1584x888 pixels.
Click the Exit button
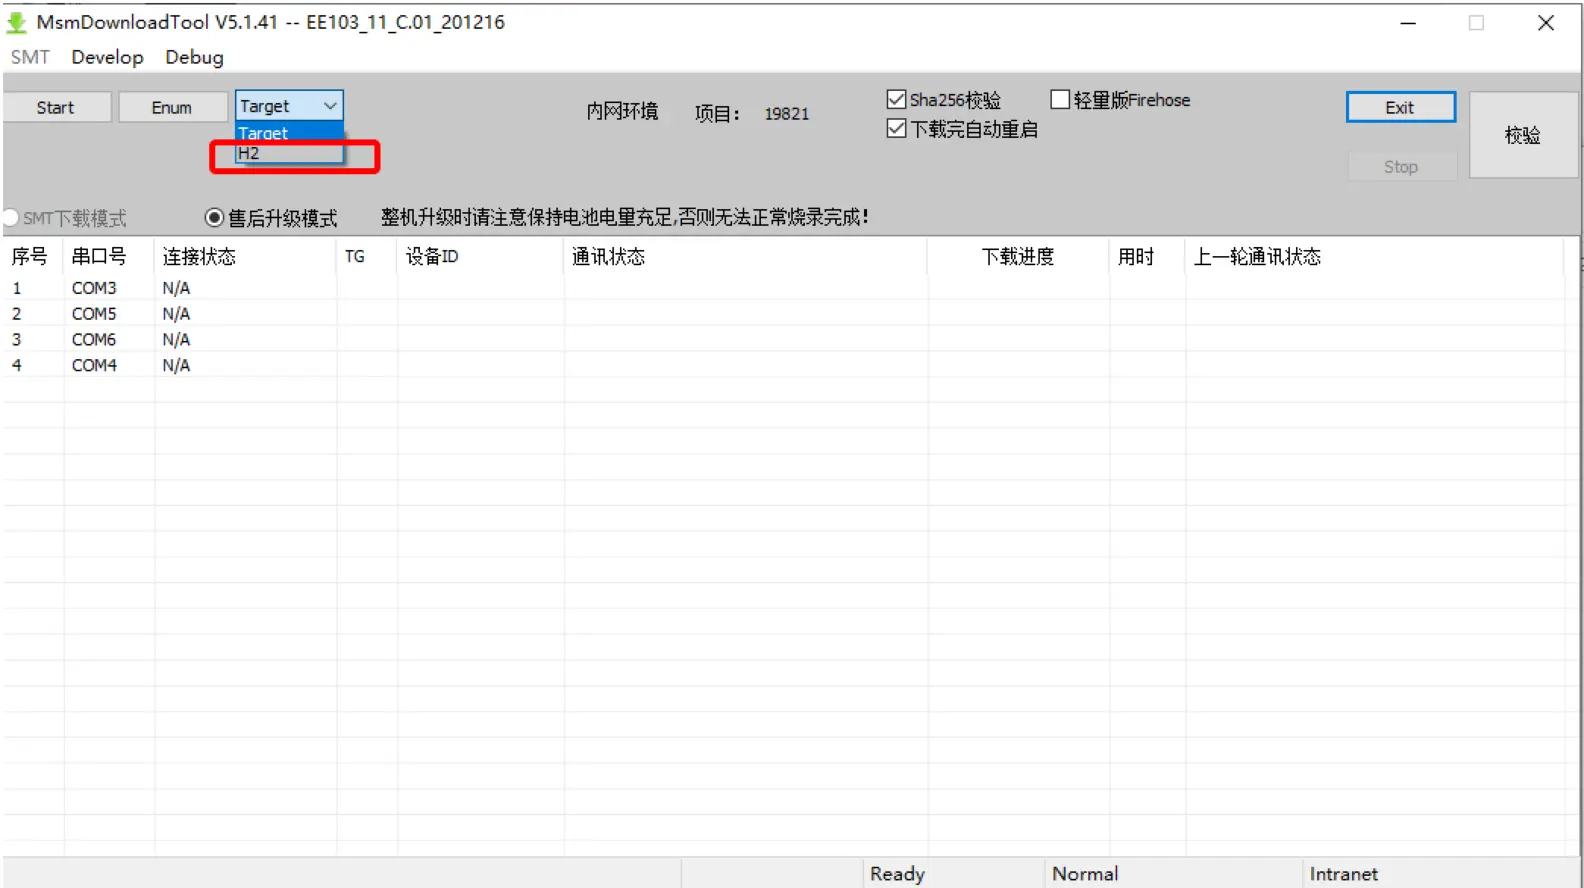[x=1400, y=107]
